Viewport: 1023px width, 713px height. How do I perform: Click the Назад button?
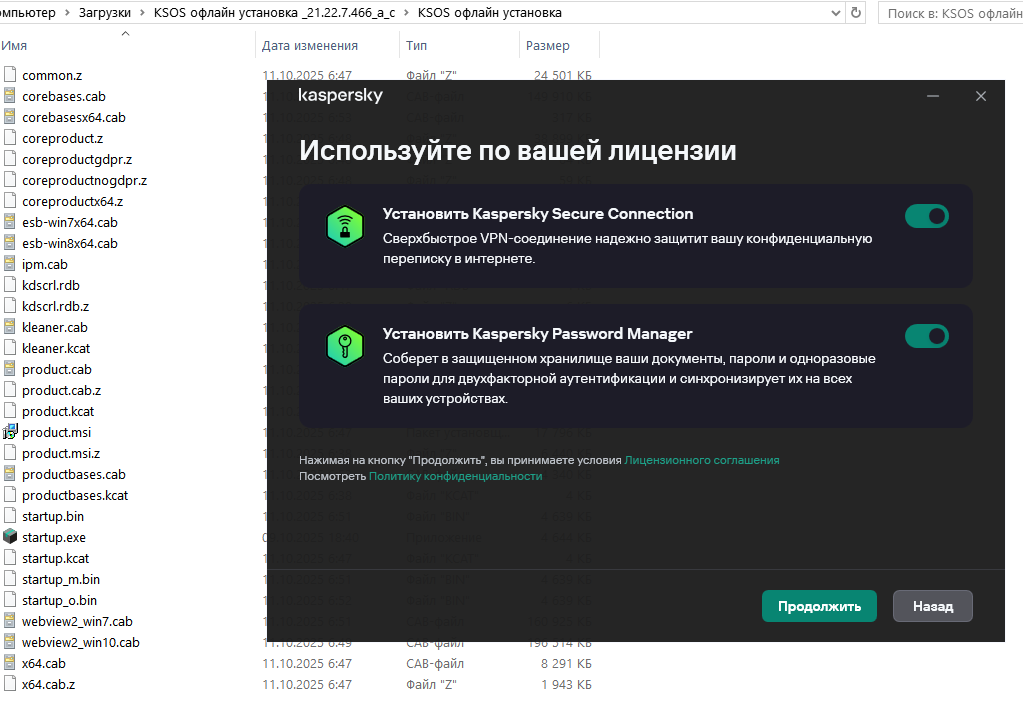click(932, 606)
